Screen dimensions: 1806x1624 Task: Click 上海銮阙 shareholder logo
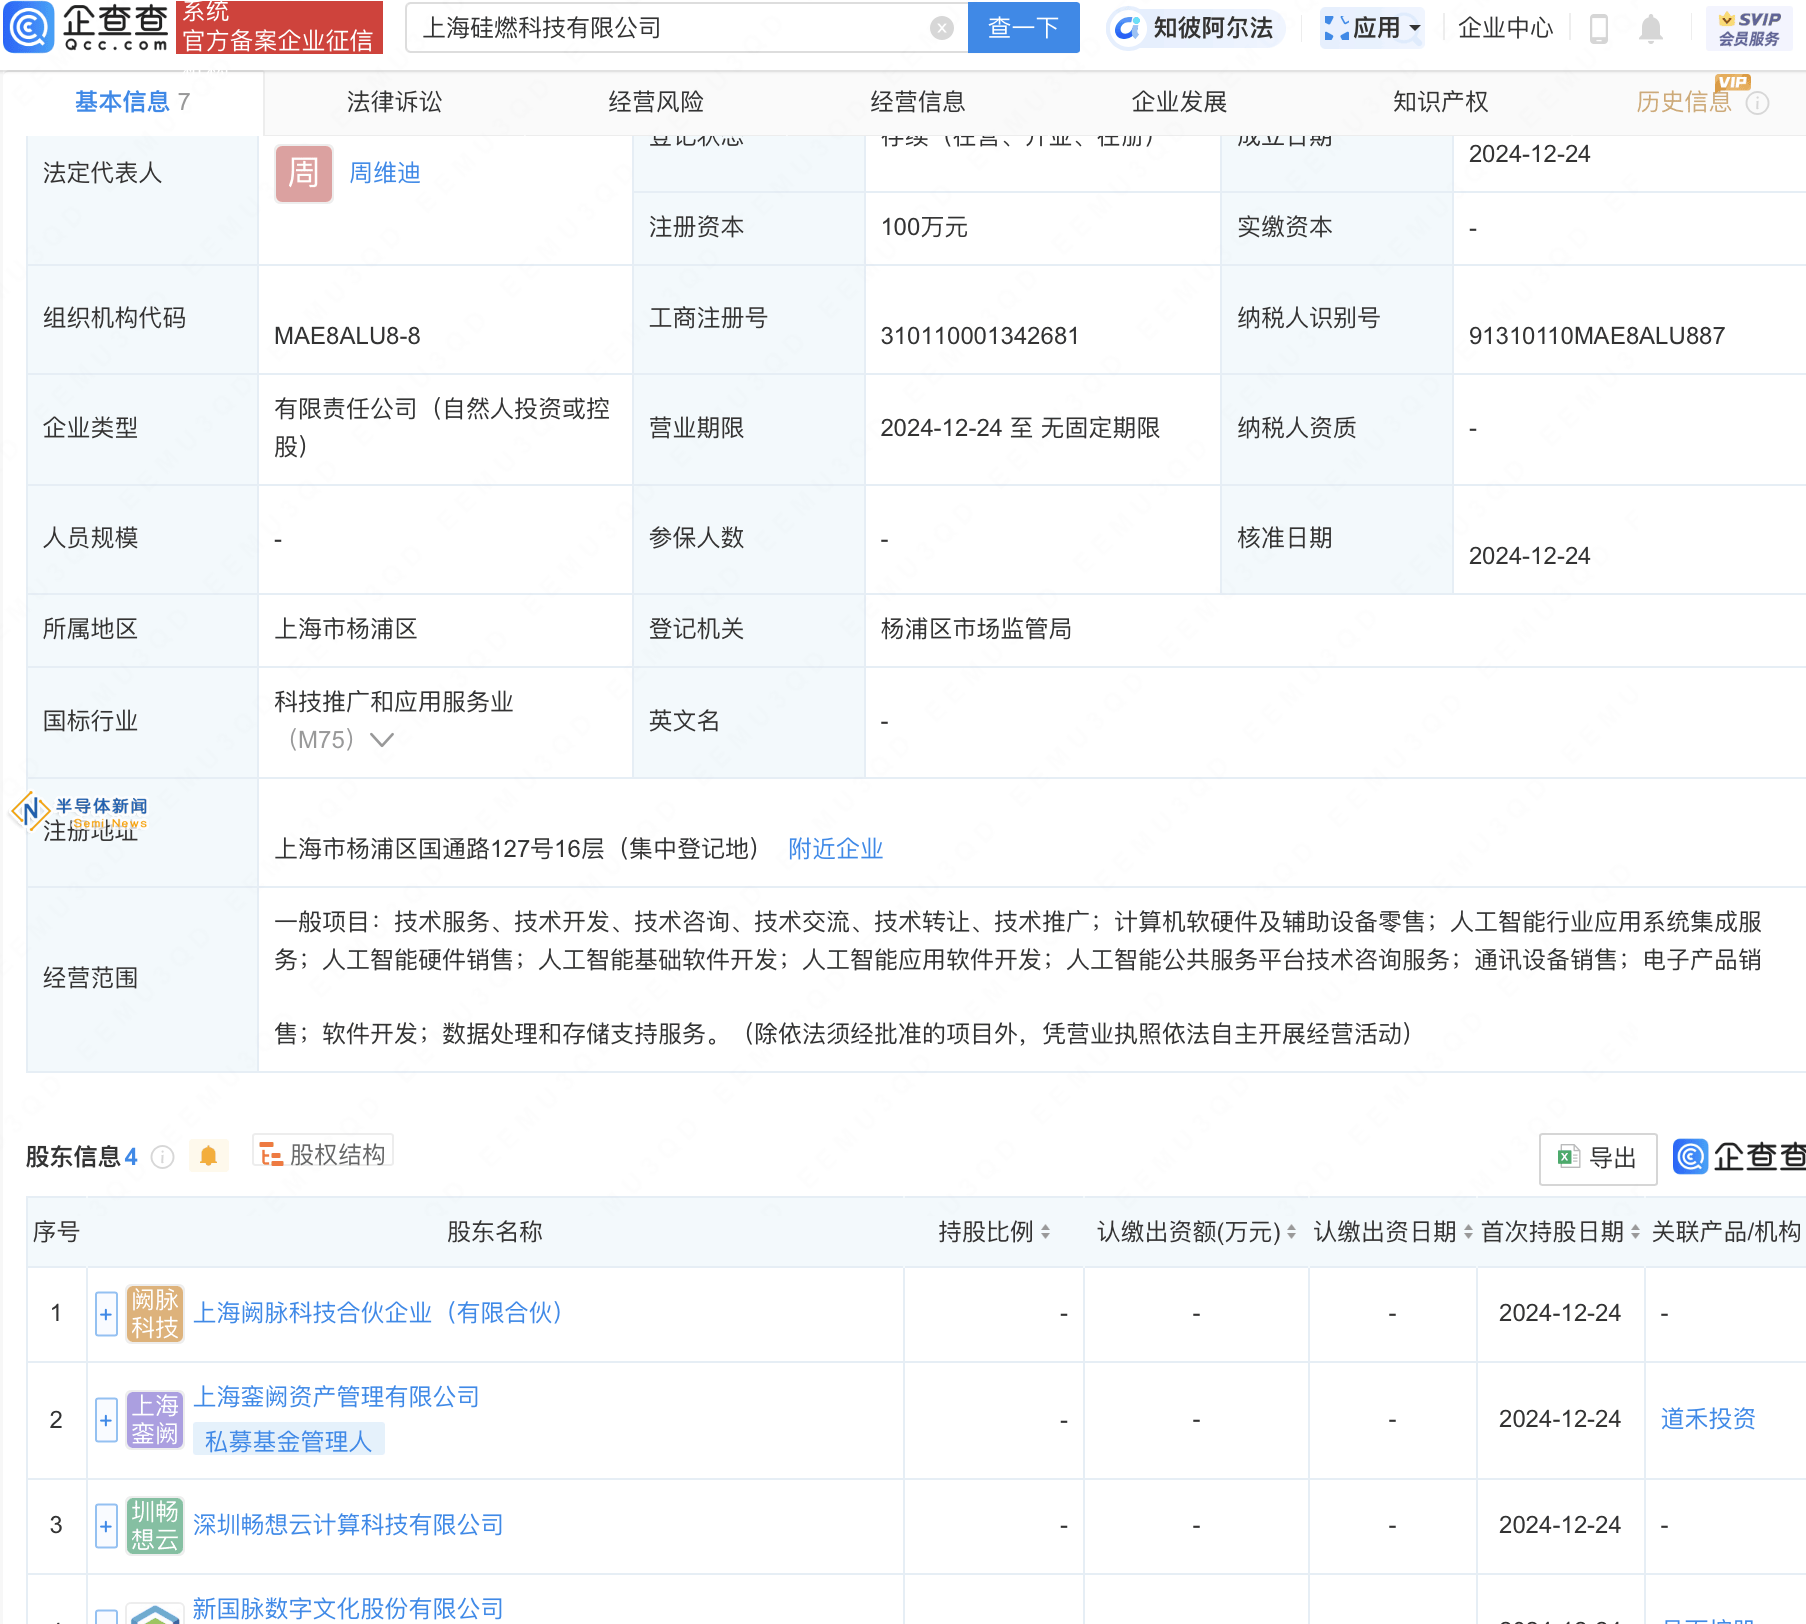[x=155, y=1419]
